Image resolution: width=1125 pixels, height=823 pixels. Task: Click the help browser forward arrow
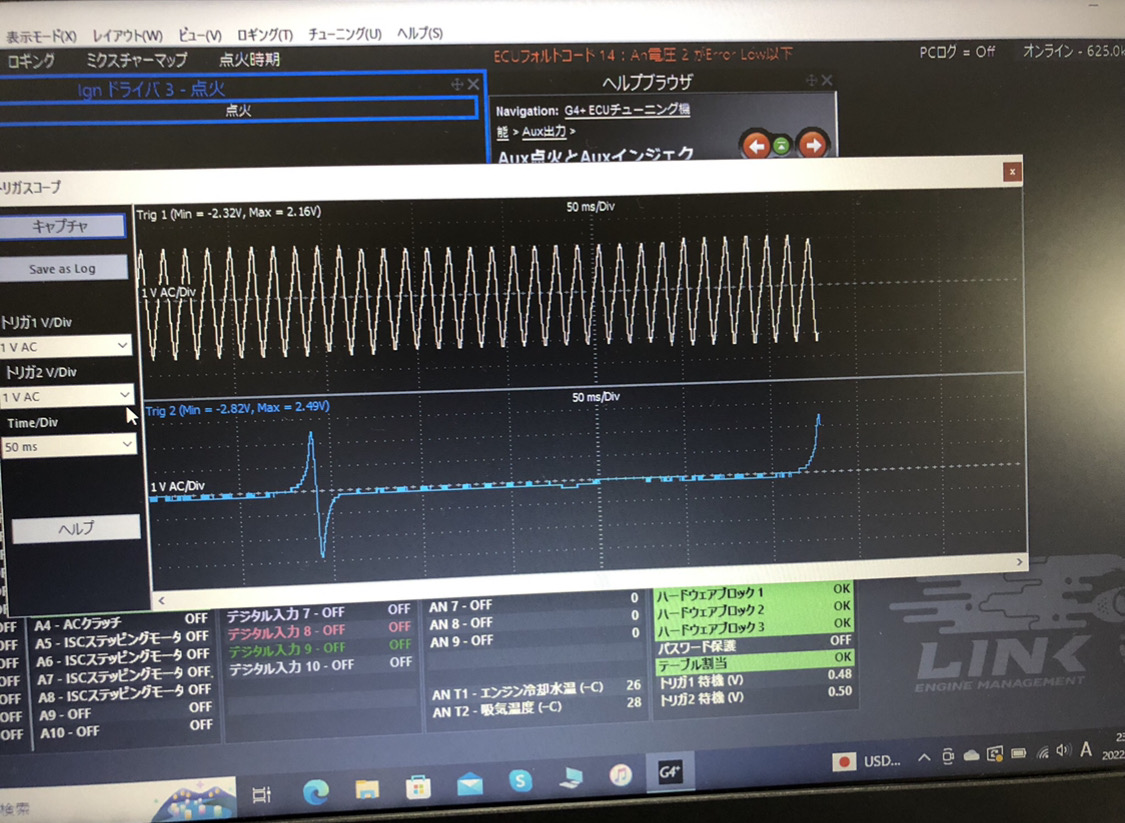pyautogui.click(x=813, y=146)
